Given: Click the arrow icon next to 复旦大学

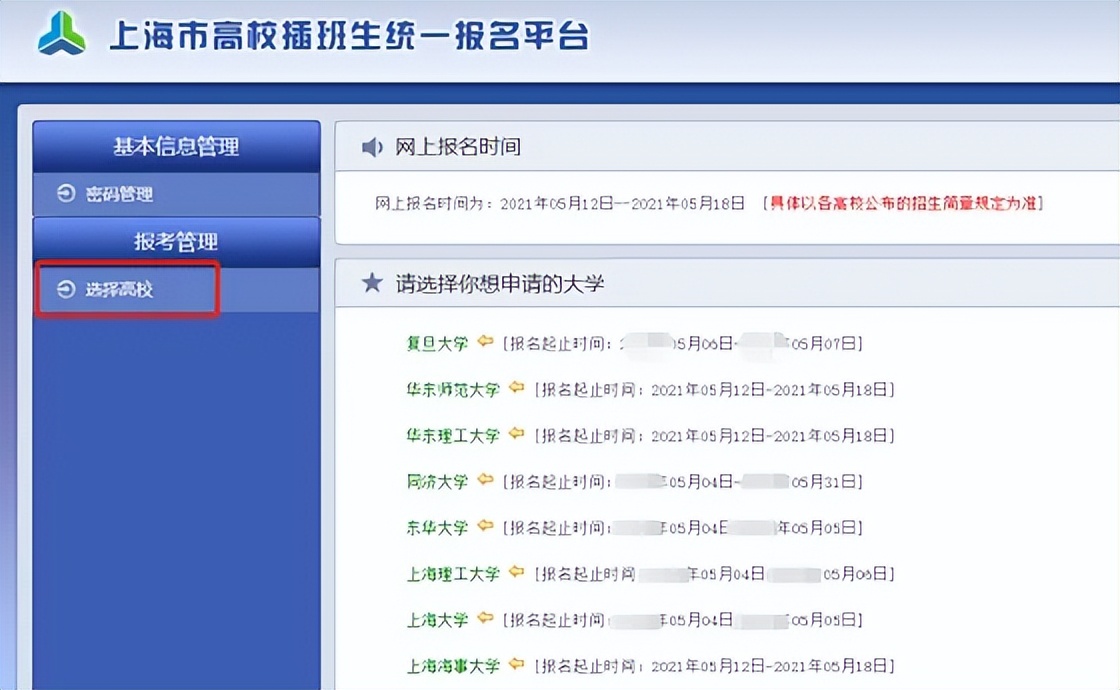Looking at the screenshot, I should 485,343.
